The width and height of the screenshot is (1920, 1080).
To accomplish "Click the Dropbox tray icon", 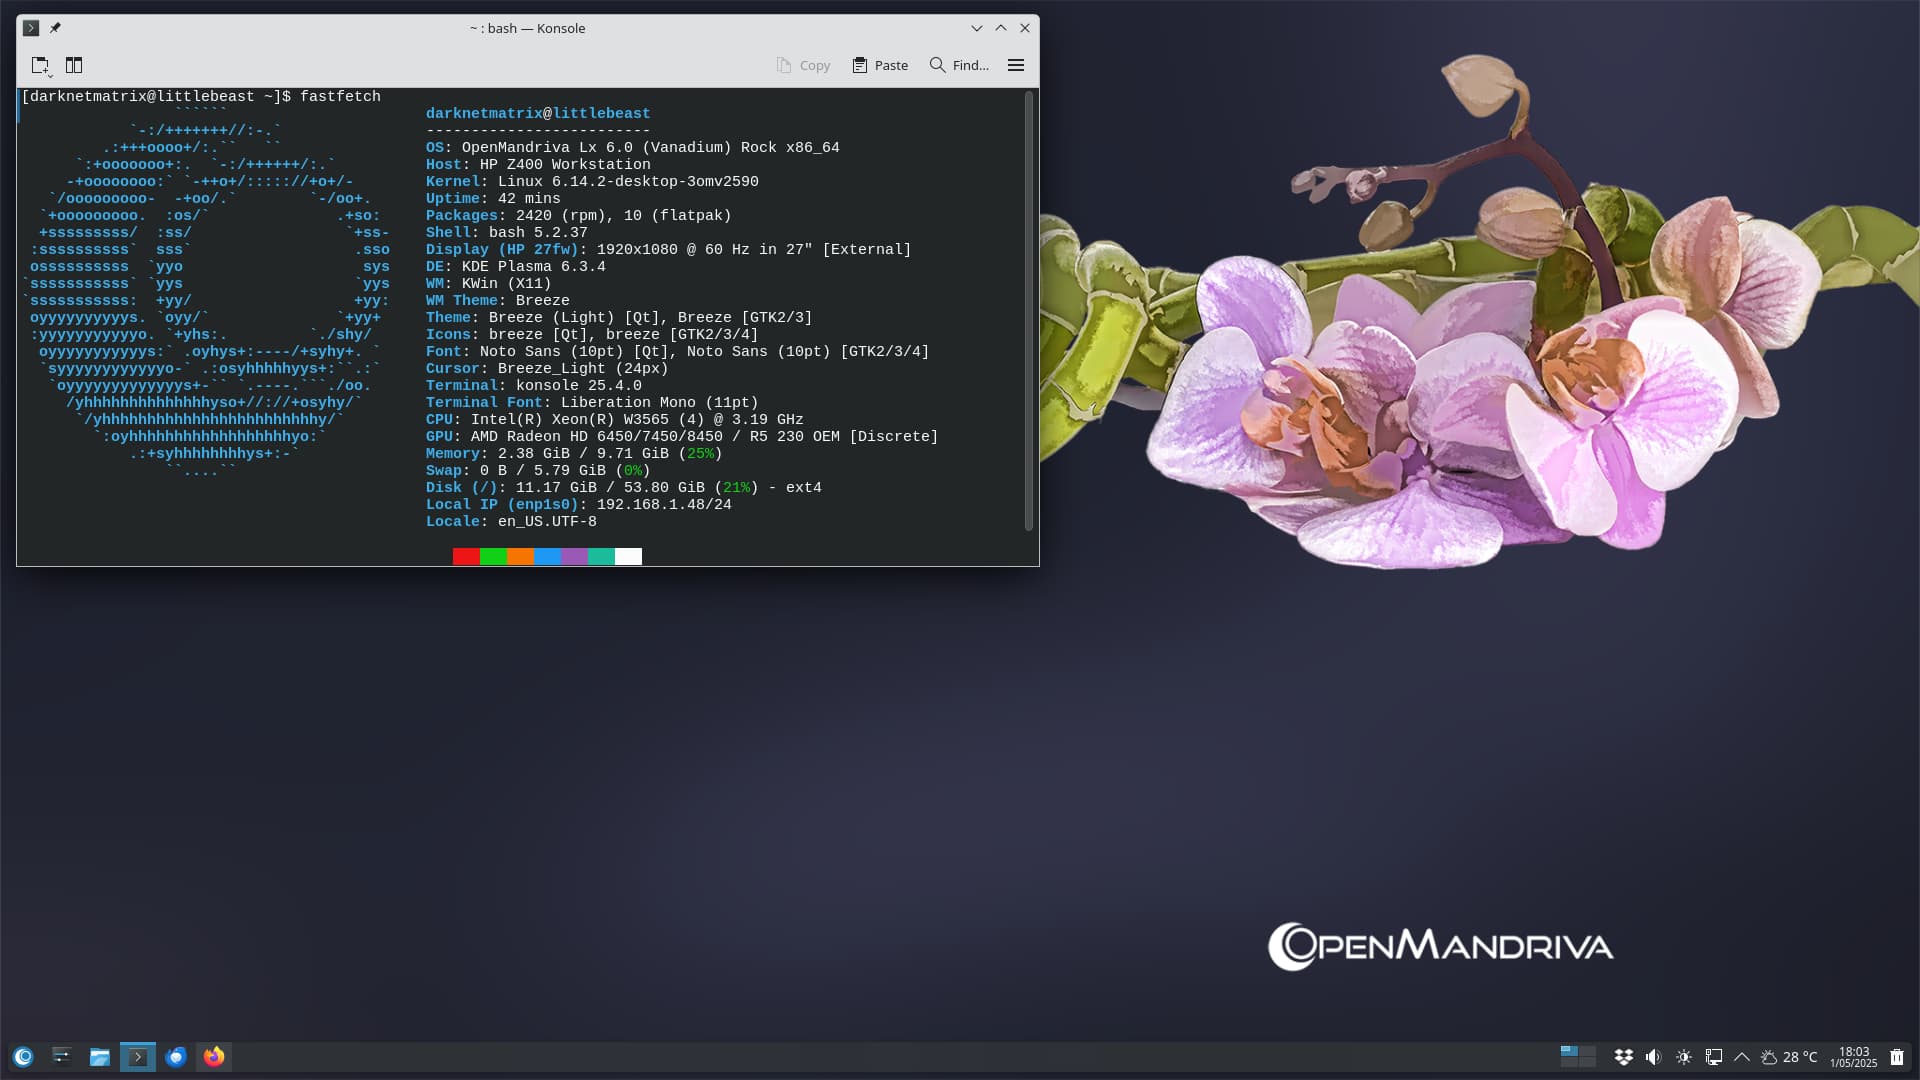I will (x=1624, y=1057).
